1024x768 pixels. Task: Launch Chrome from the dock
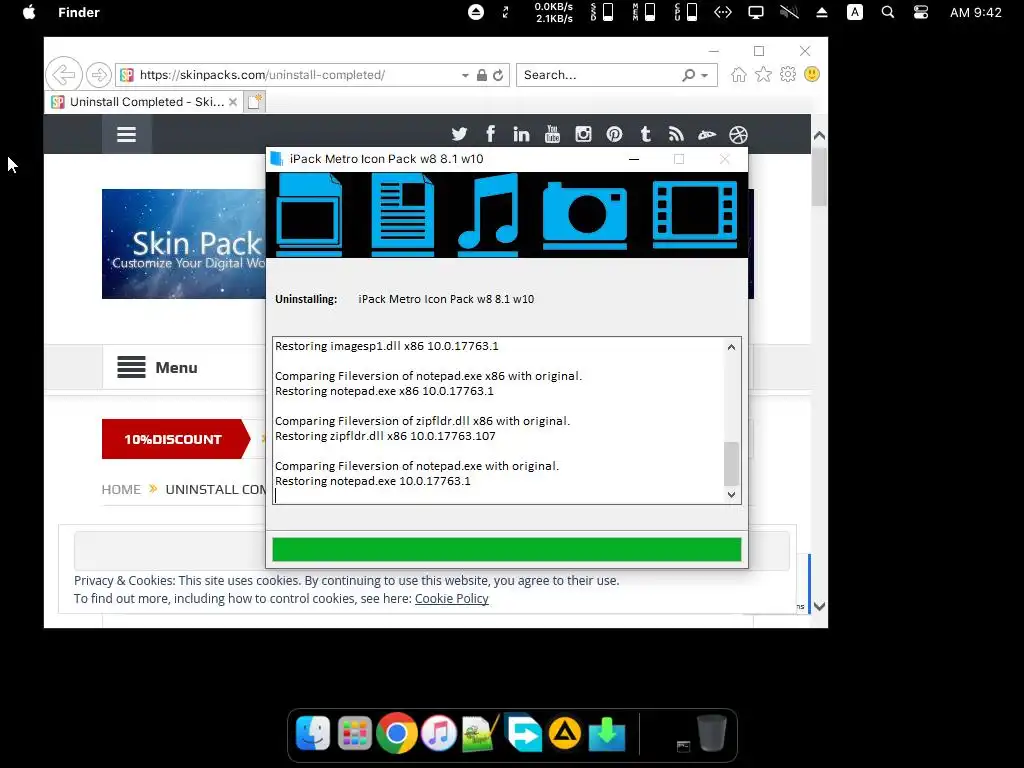point(396,733)
